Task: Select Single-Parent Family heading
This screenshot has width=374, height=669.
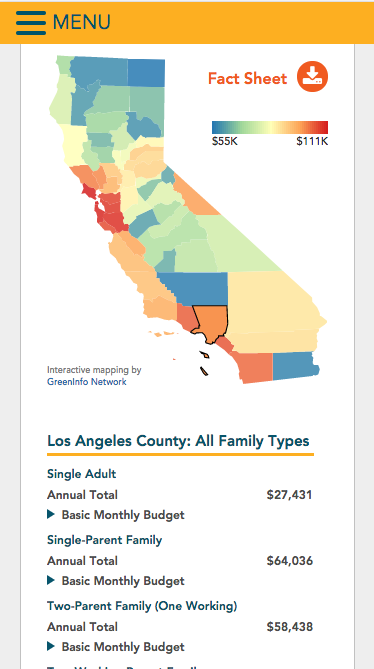Action: (104, 540)
